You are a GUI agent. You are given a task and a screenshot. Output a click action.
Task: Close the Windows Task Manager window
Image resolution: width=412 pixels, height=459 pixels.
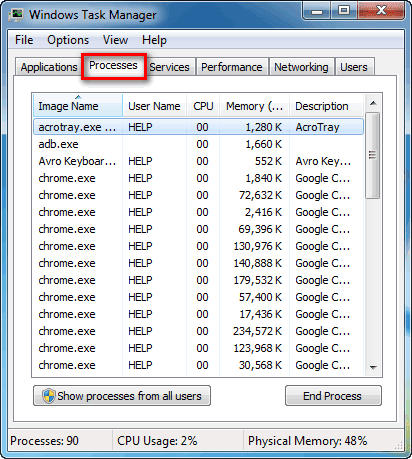point(381,11)
